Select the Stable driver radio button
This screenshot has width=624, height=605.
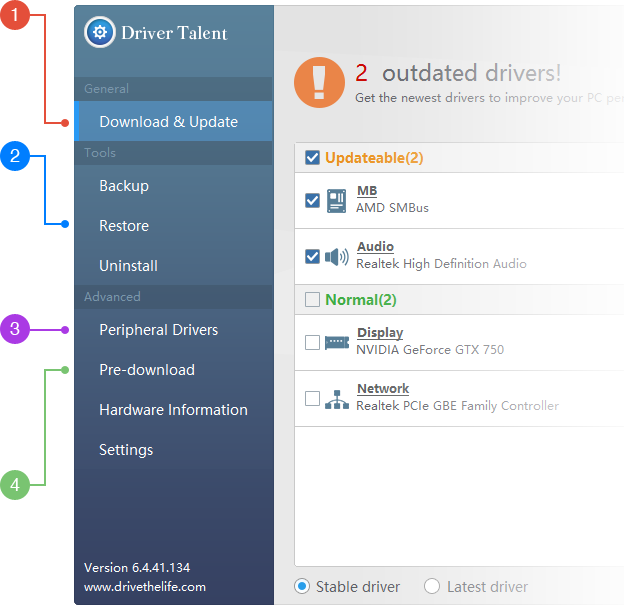click(x=302, y=586)
